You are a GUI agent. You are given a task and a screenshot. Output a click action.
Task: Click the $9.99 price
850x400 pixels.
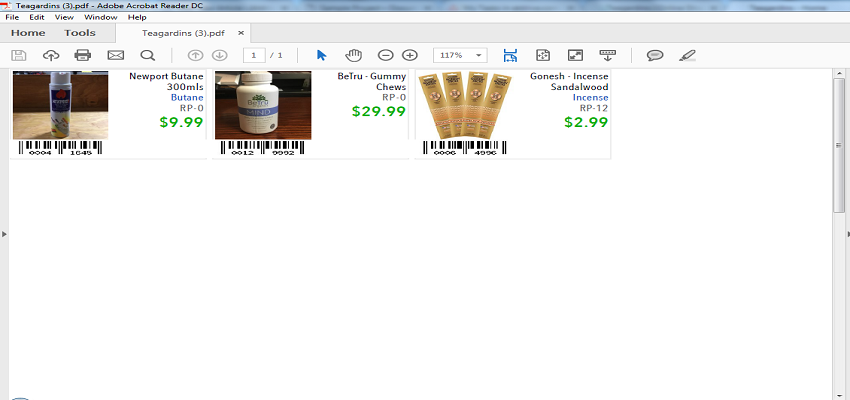click(x=182, y=122)
